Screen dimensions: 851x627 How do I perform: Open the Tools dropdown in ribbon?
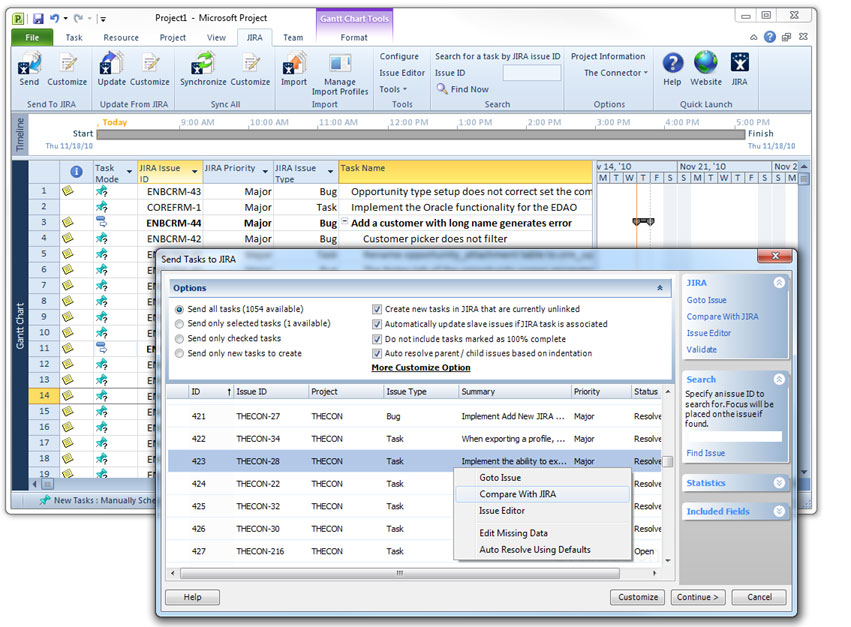click(393, 89)
